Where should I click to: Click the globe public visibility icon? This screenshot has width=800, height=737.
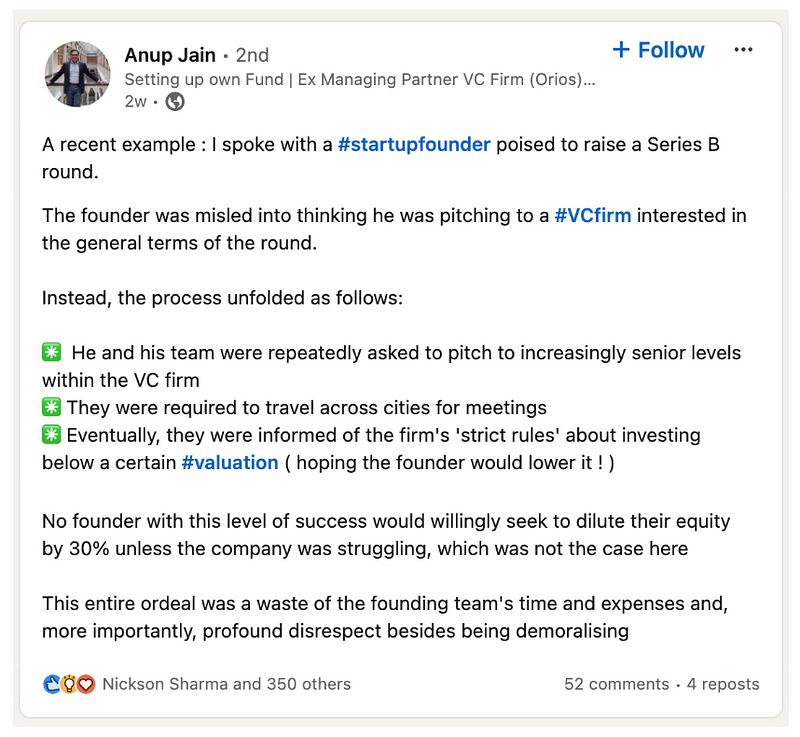(175, 101)
